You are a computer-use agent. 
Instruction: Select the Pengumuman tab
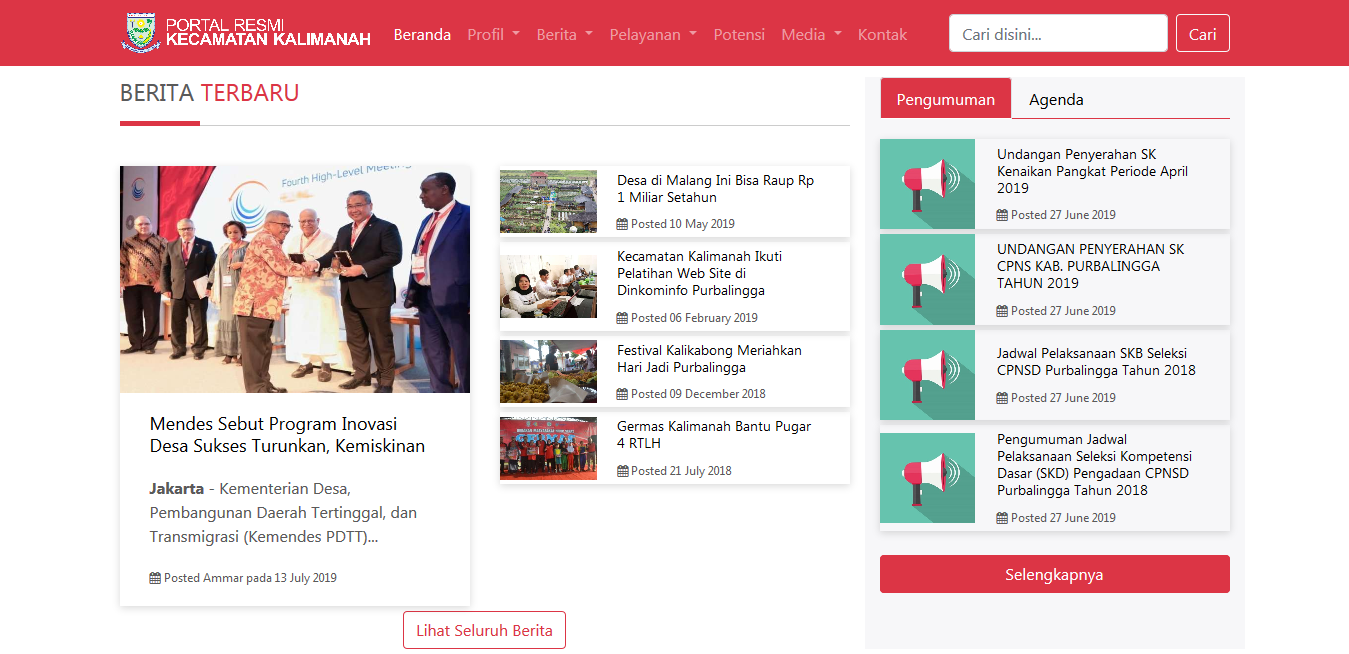[x=945, y=98]
